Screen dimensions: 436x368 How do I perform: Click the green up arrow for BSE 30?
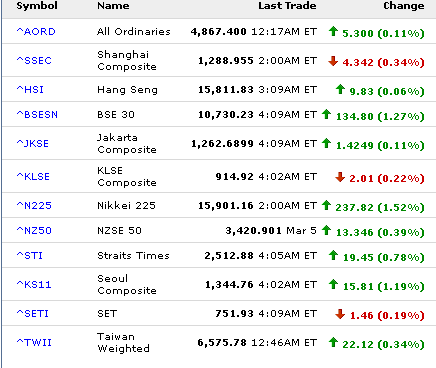coord(326,114)
